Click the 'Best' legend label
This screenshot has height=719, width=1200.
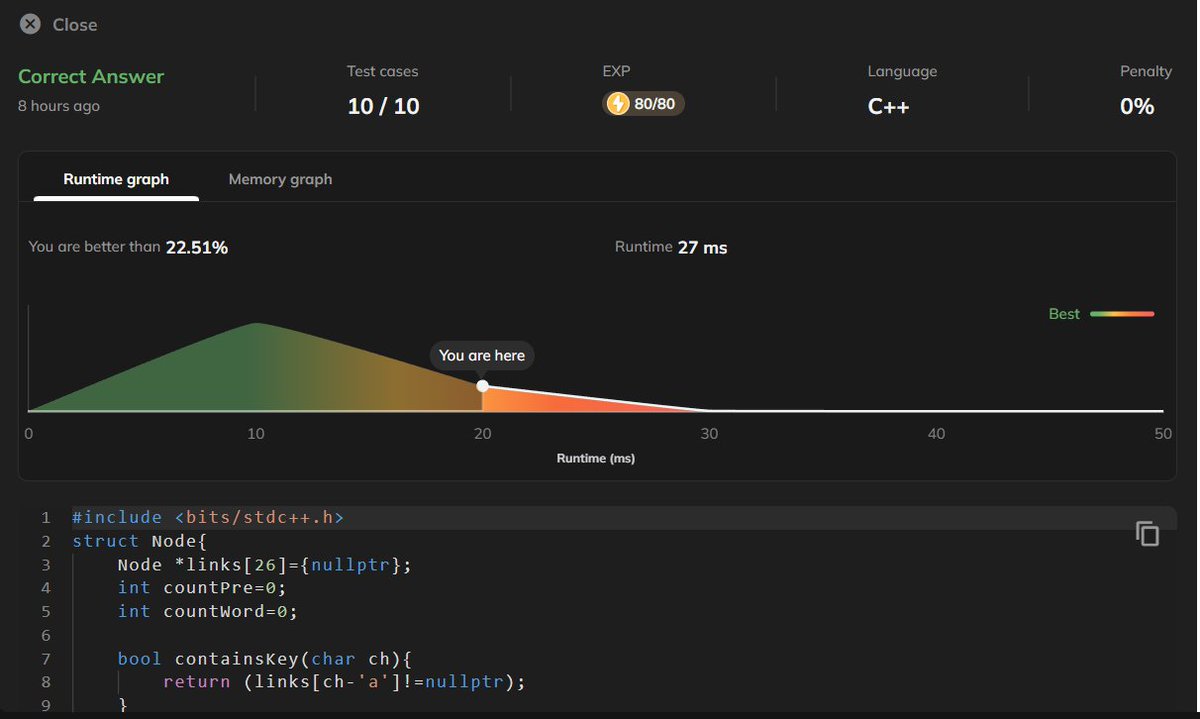1064,314
